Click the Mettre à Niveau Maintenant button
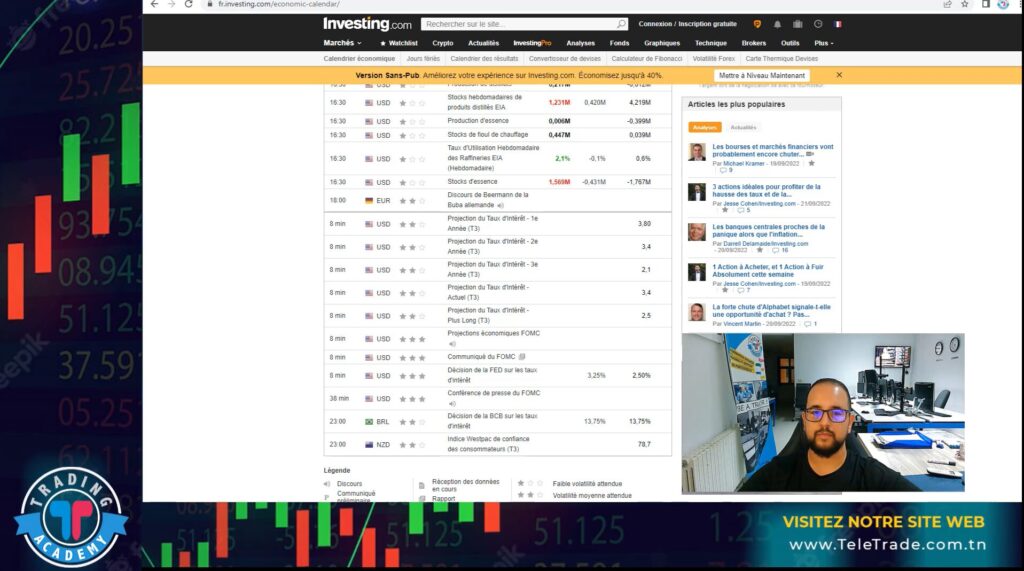 coord(762,75)
